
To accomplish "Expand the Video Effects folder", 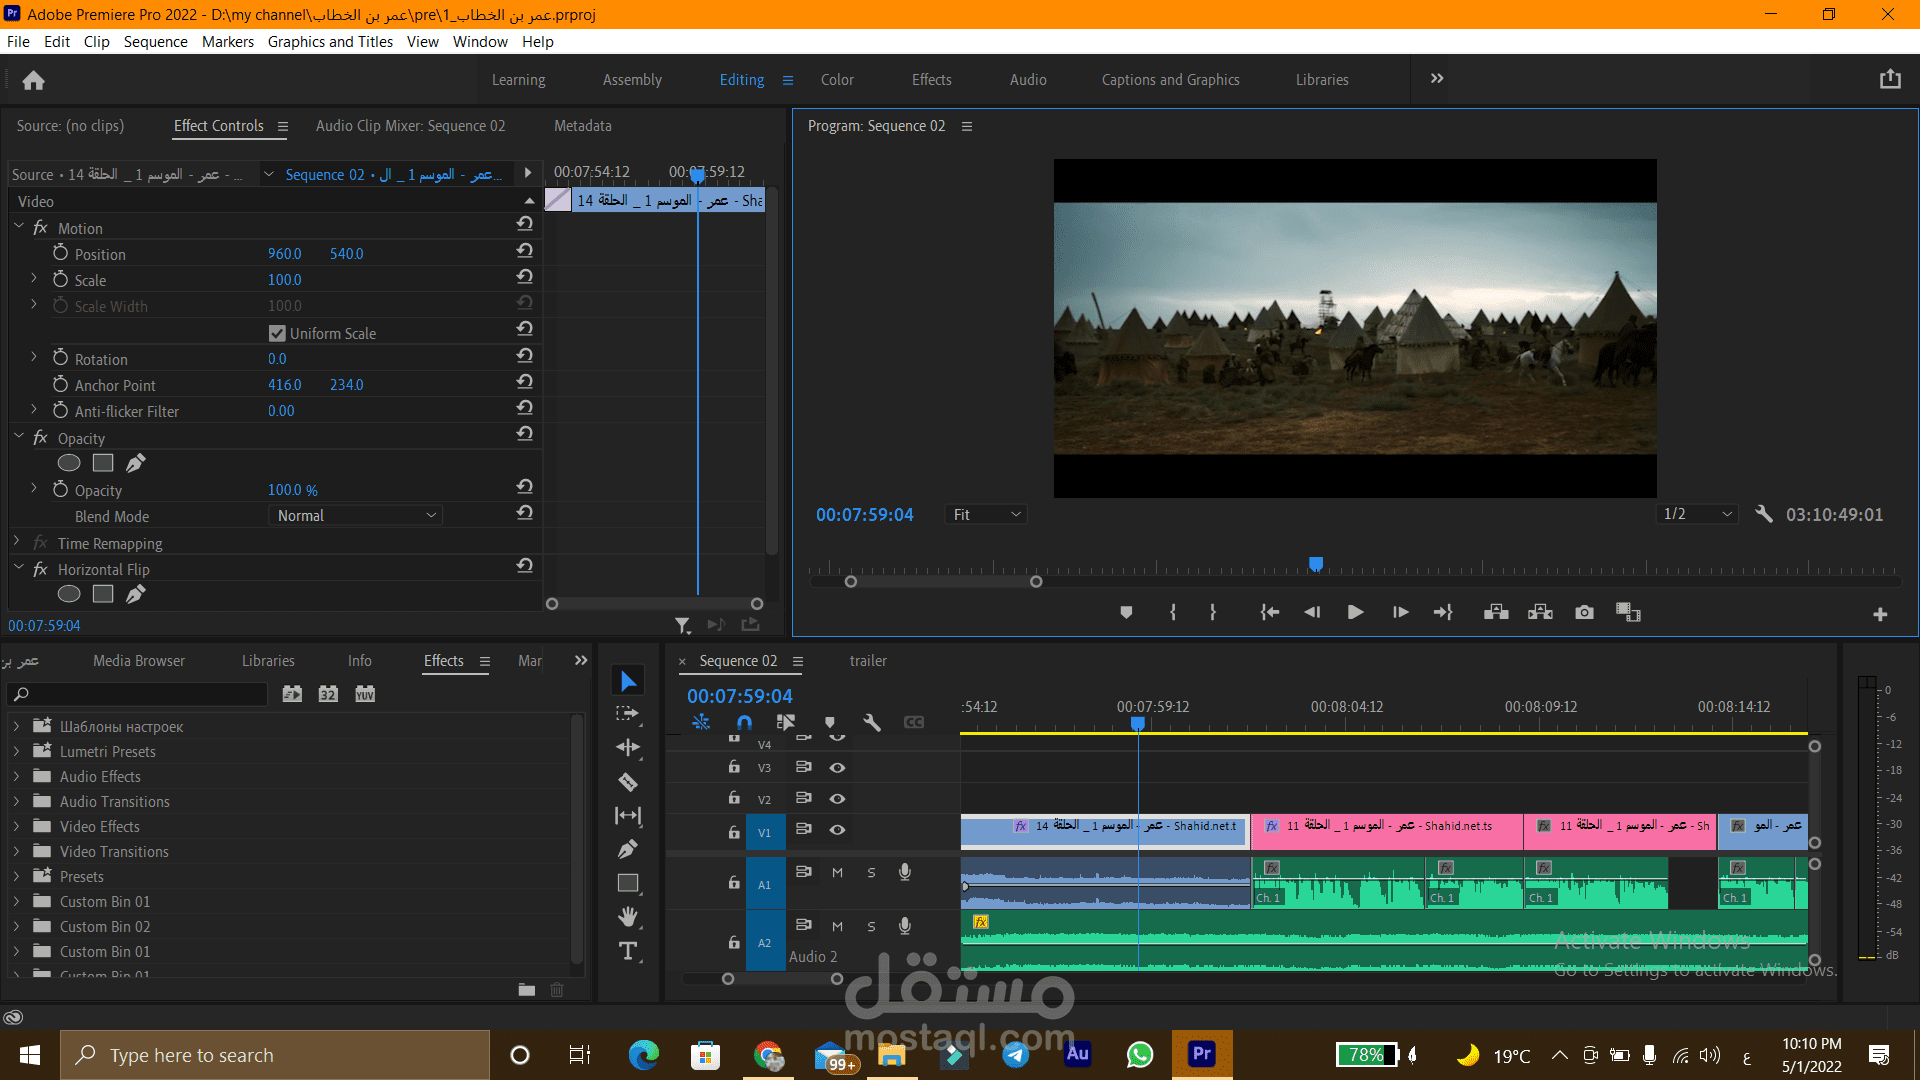I will pyautogui.click(x=16, y=827).
